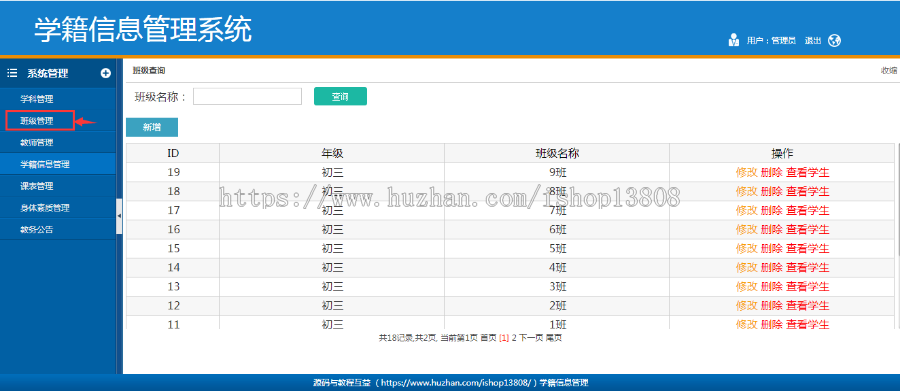Viewport: 900px width, 391px height.
Task: Click 查看学生 for the 5班 row
Action: click(x=808, y=249)
